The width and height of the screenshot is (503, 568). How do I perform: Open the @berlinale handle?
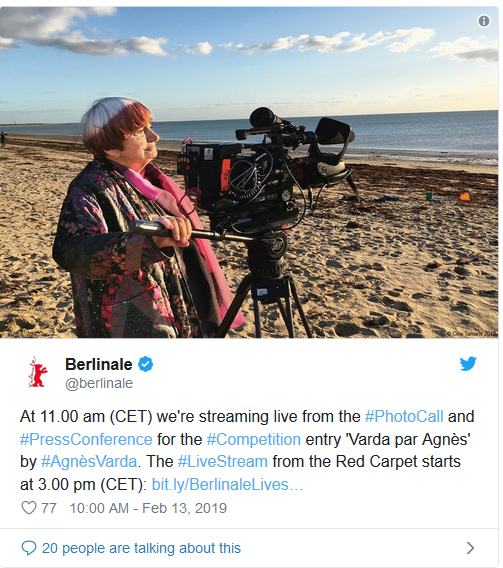tap(99, 383)
